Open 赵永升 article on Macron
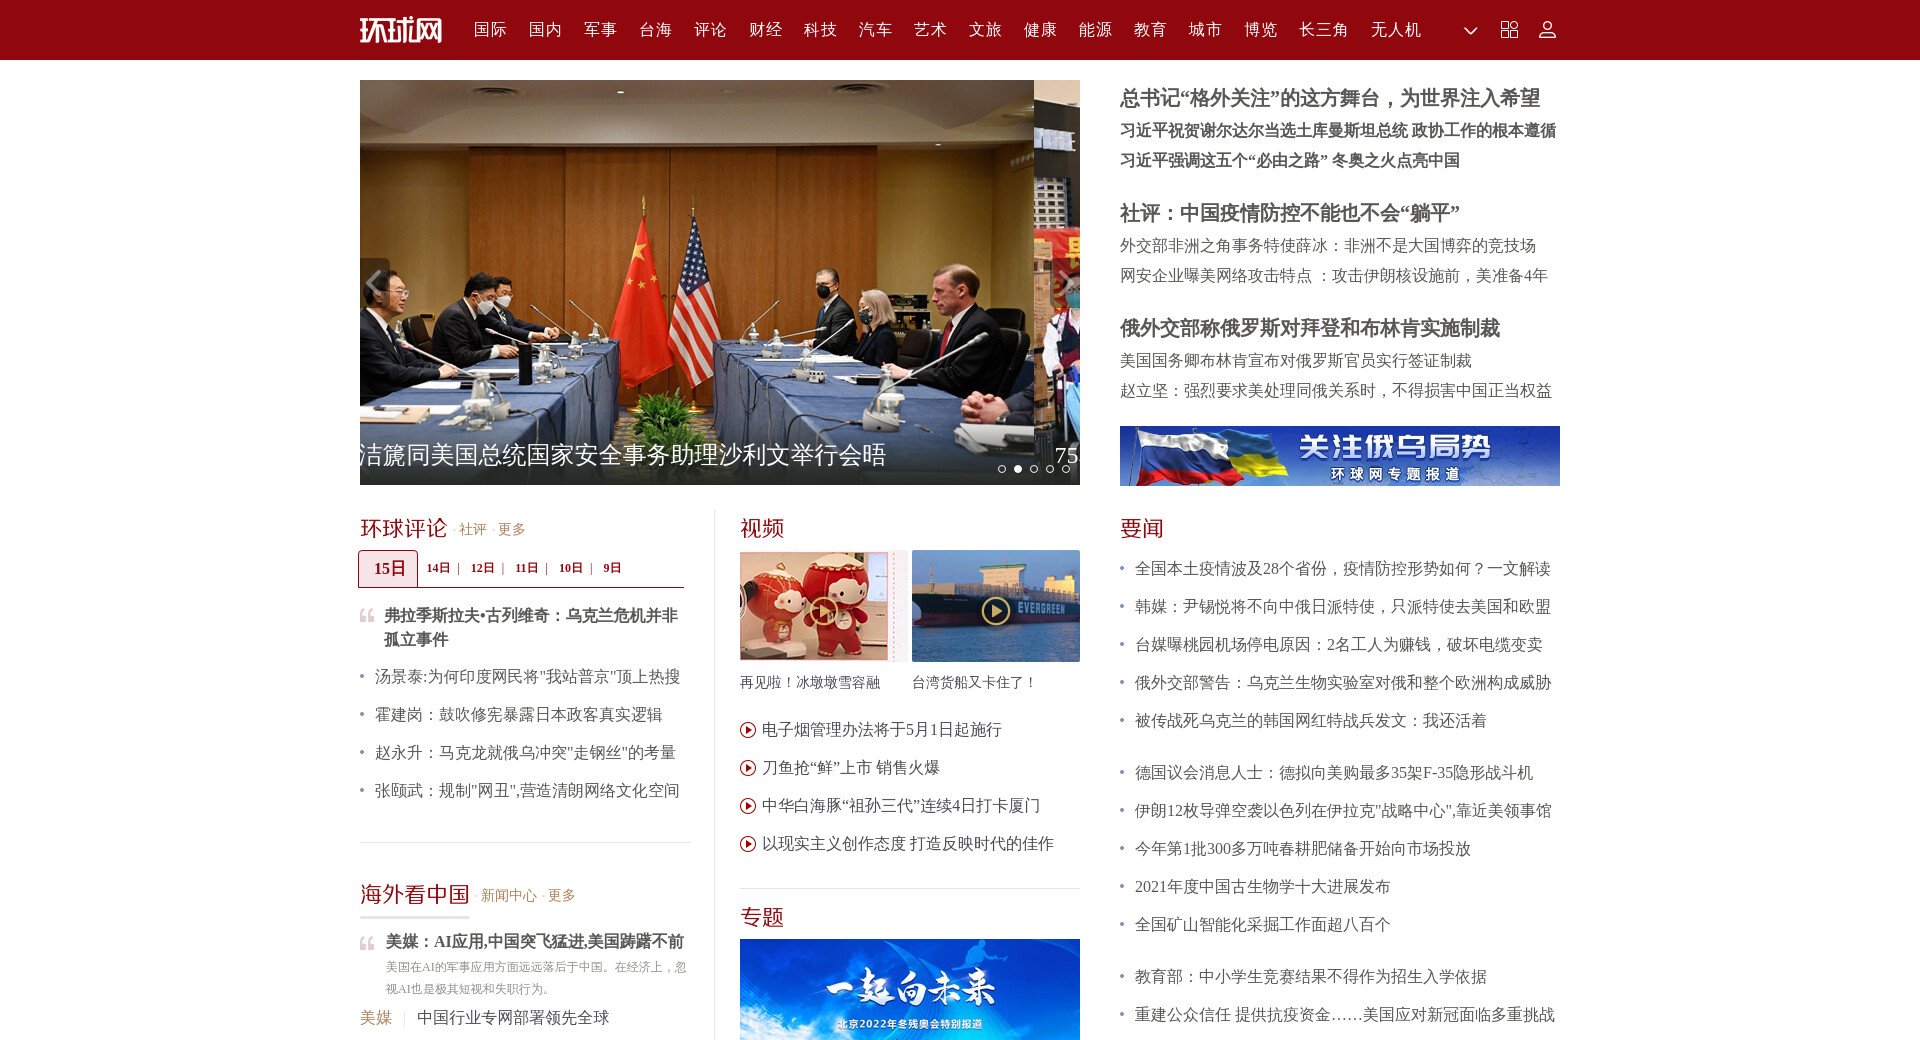Viewport: 1920px width, 1040px height. pyautogui.click(x=525, y=753)
